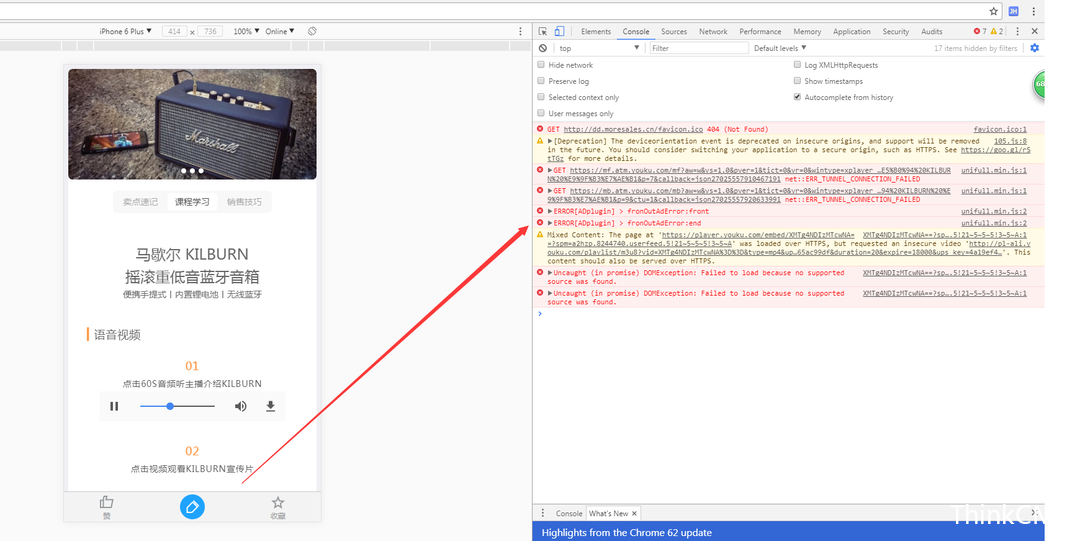Screen dimensions: 1080x541
Task: Switch to the Application tab
Action: point(851,32)
